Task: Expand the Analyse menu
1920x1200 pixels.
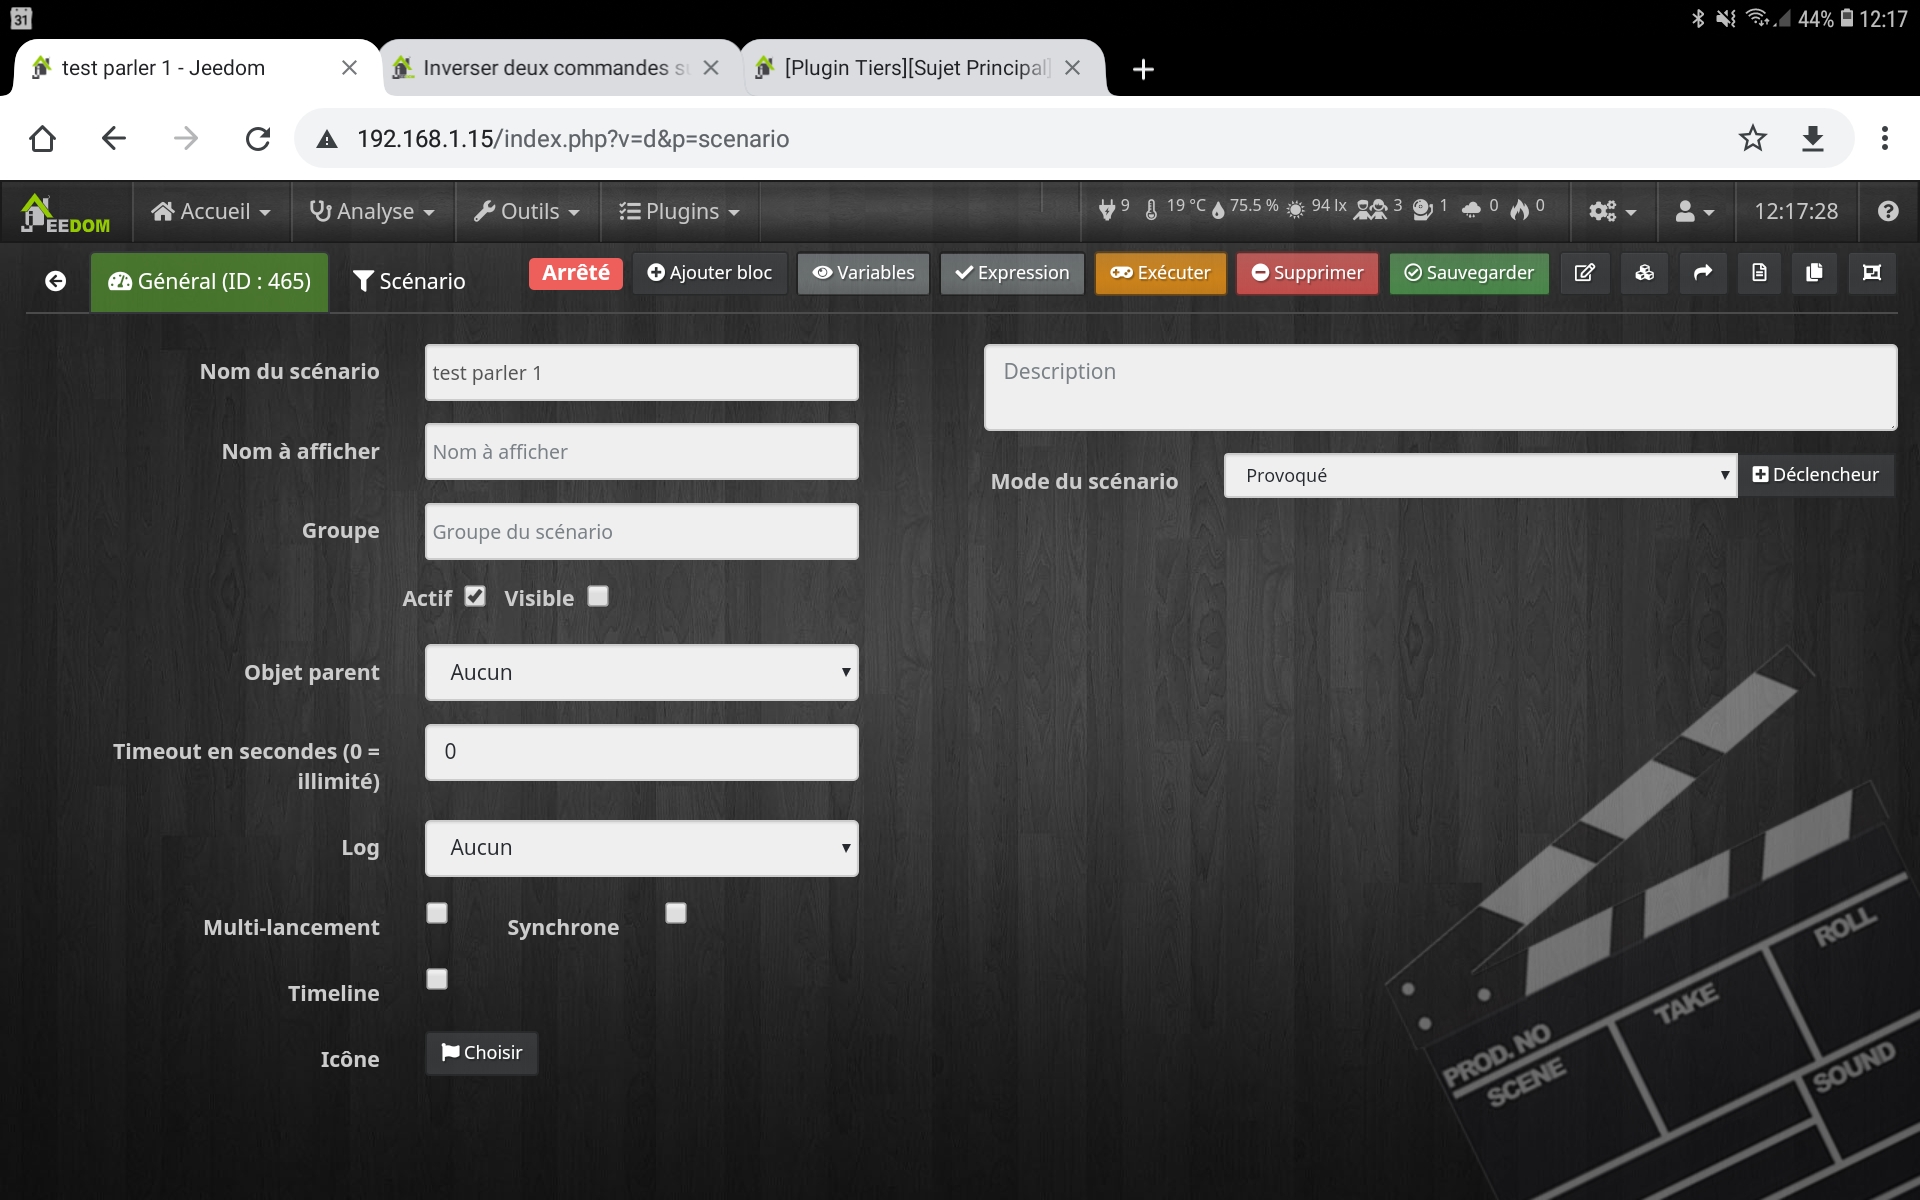Action: (x=372, y=211)
